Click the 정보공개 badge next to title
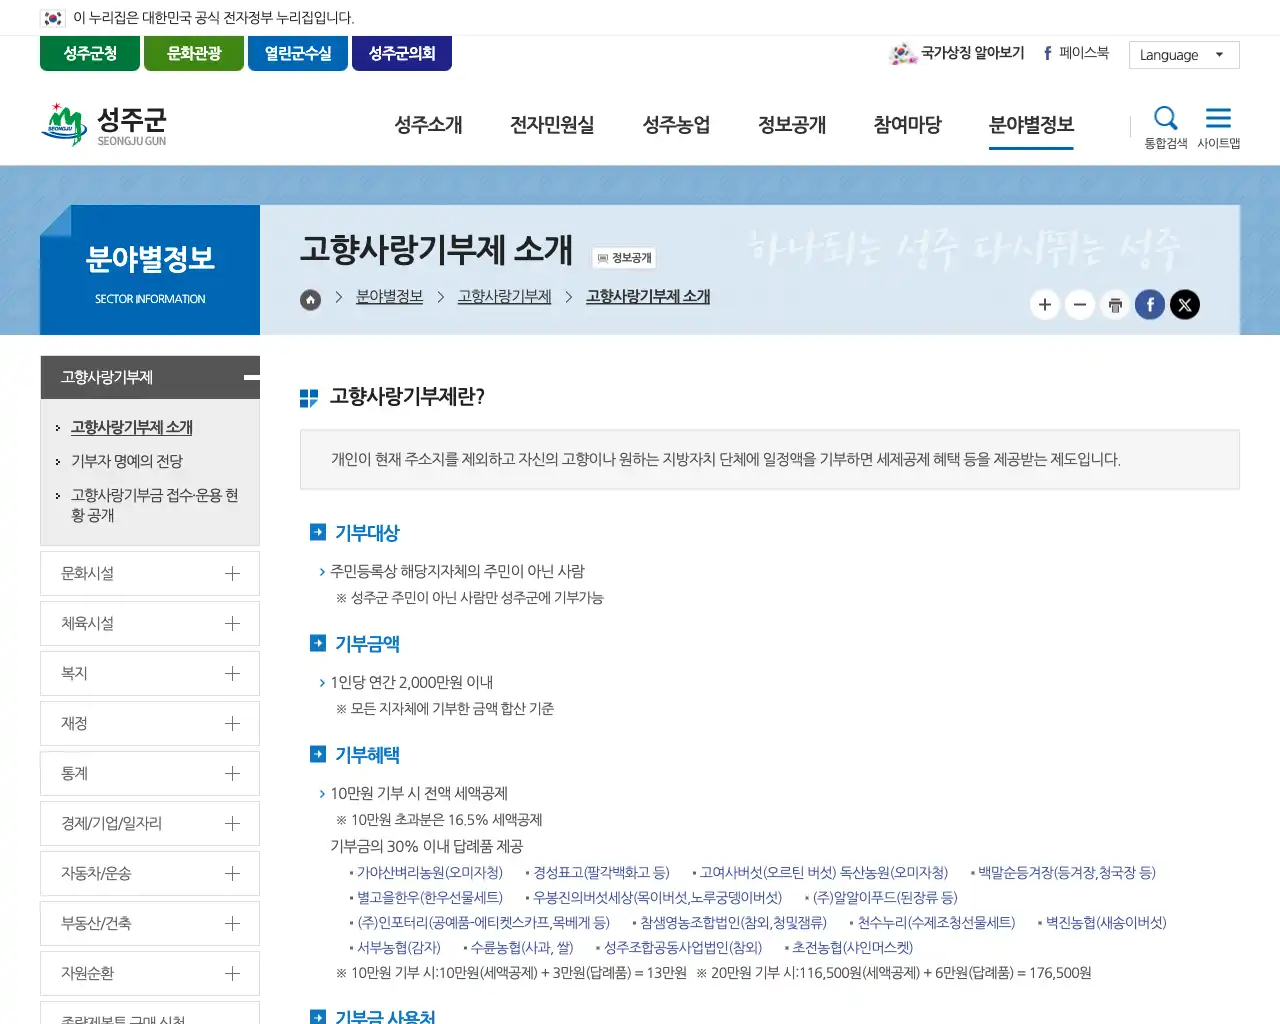 (x=624, y=258)
